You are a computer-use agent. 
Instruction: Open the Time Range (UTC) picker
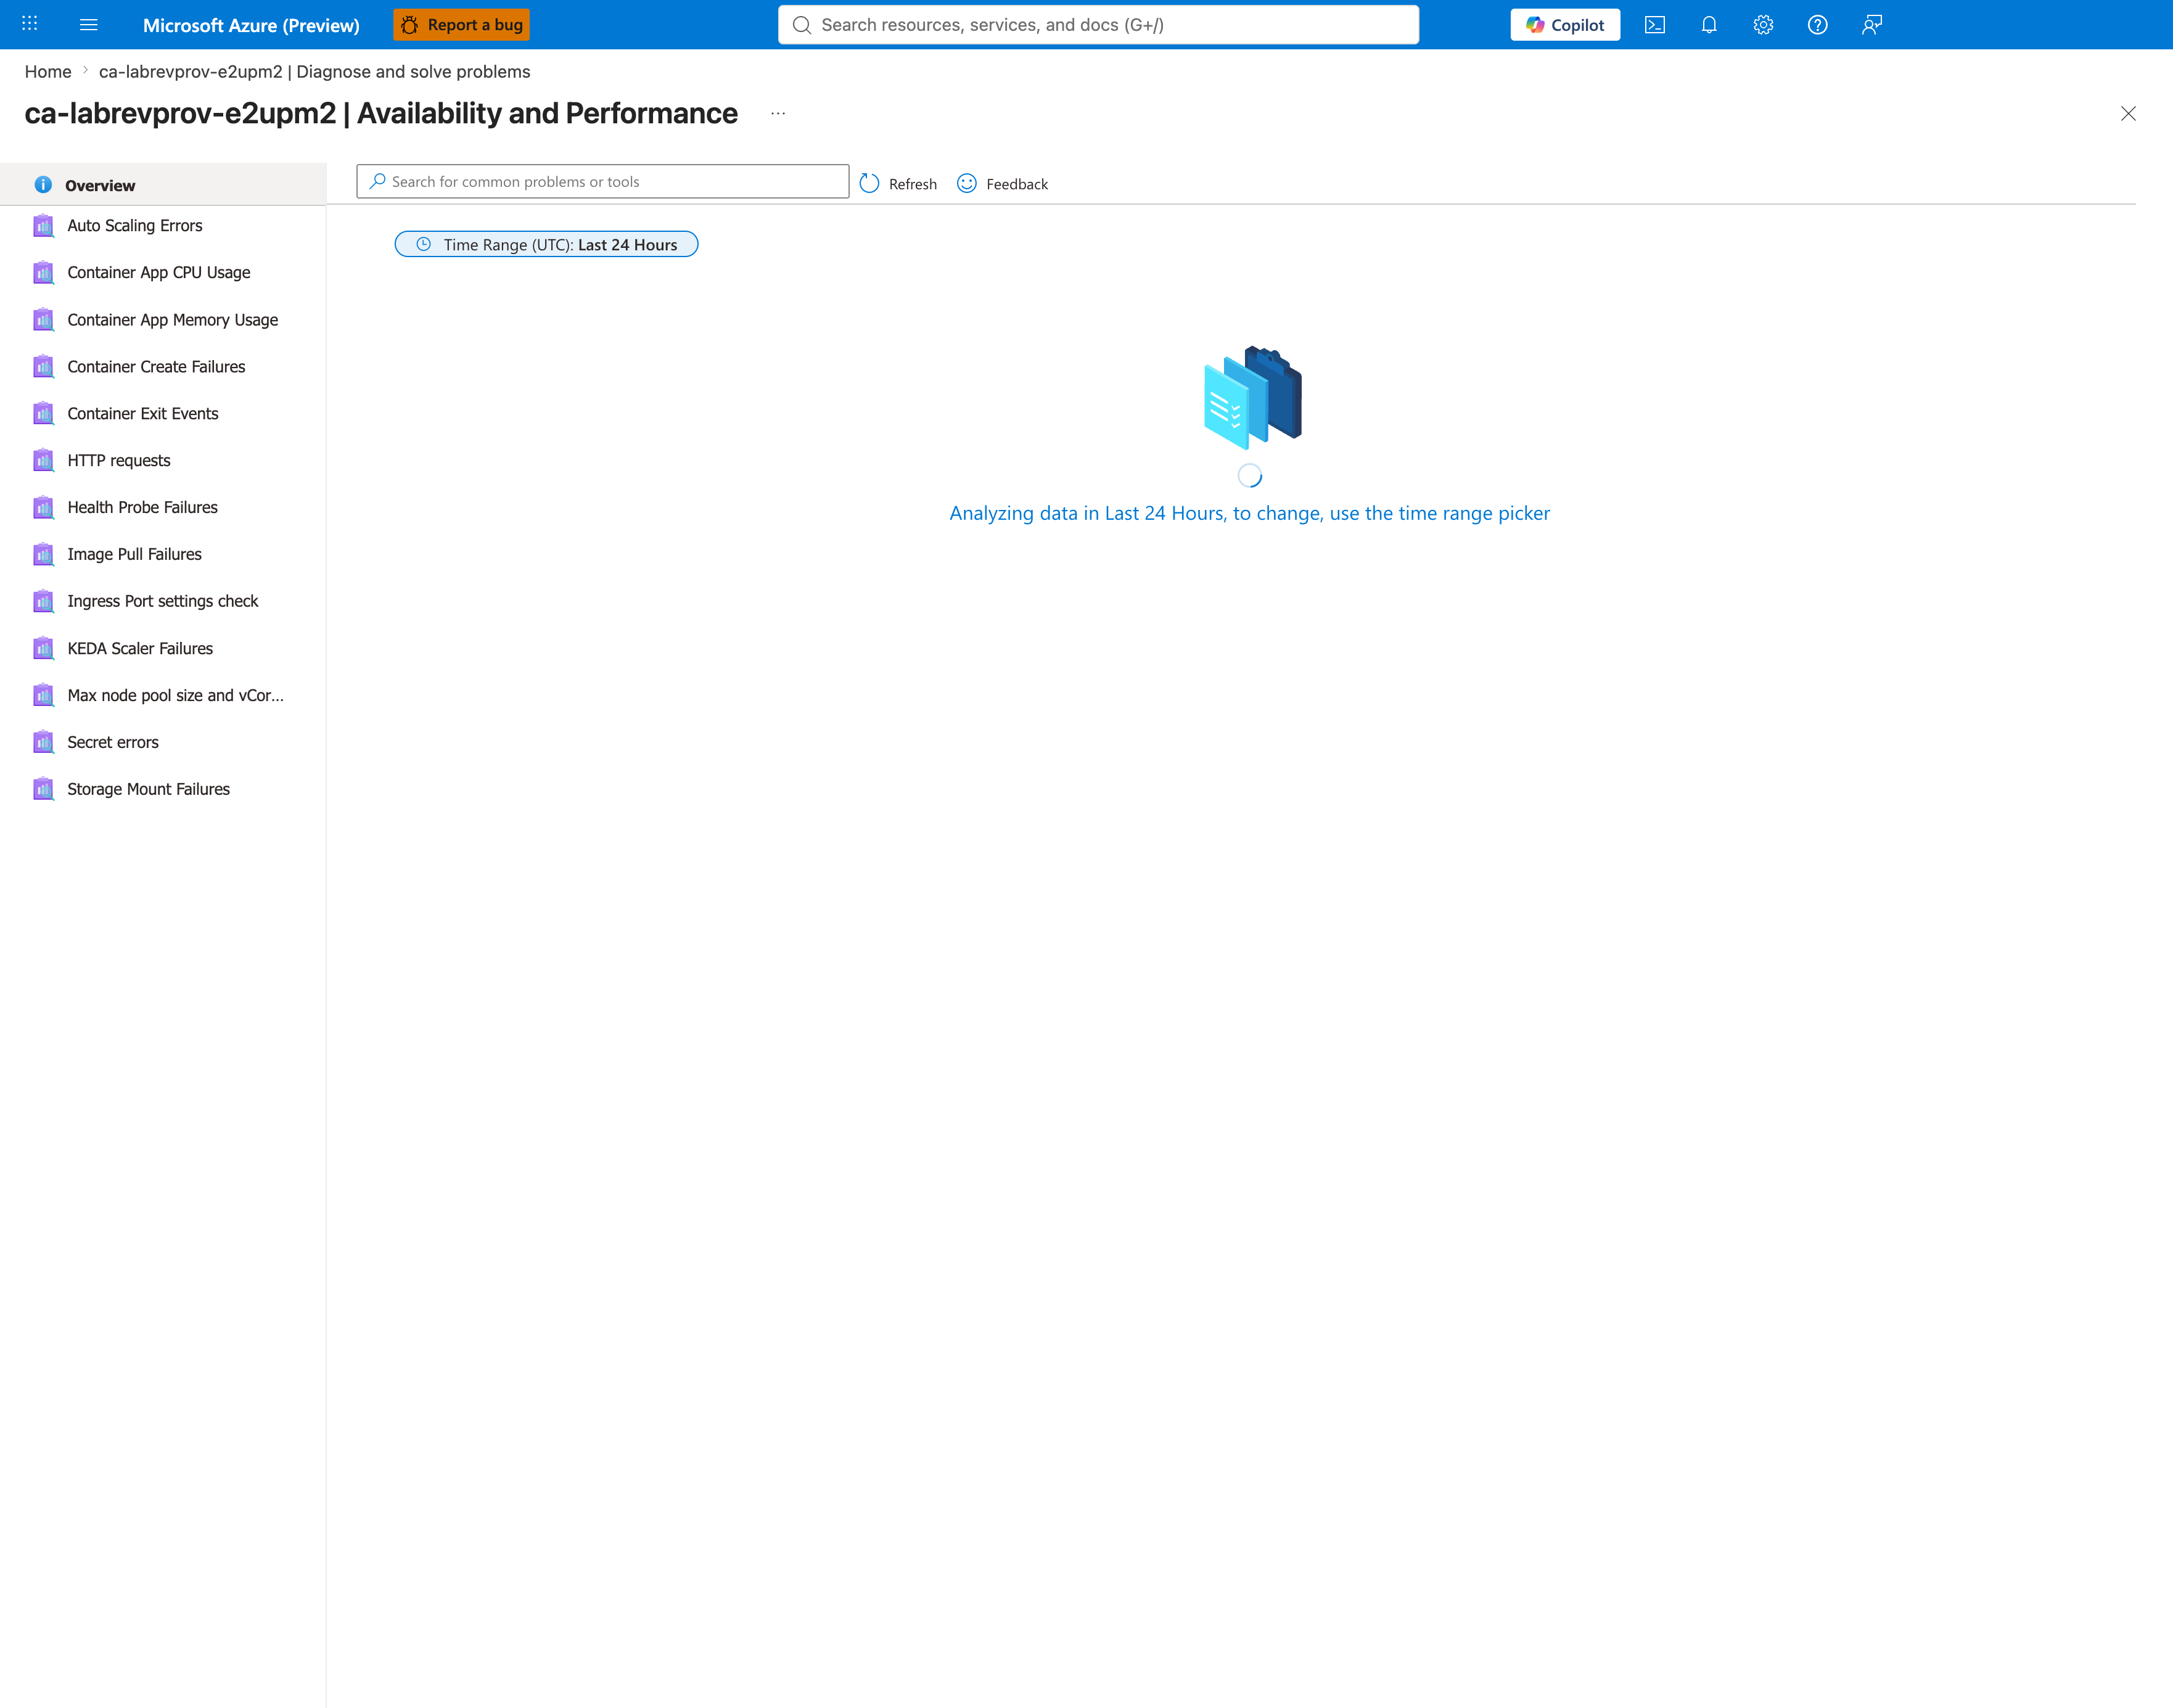(x=546, y=244)
